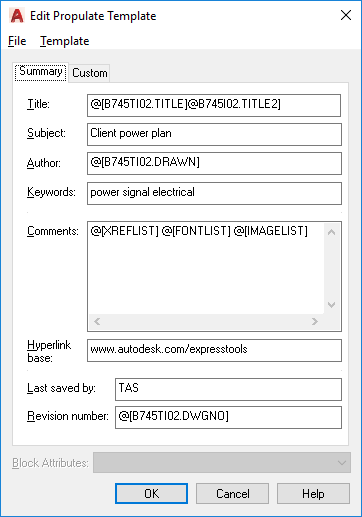Click the Subject field with Client power plan
This screenshot has width=362, height=517.
pyautogui.click(x=214, y=134)
